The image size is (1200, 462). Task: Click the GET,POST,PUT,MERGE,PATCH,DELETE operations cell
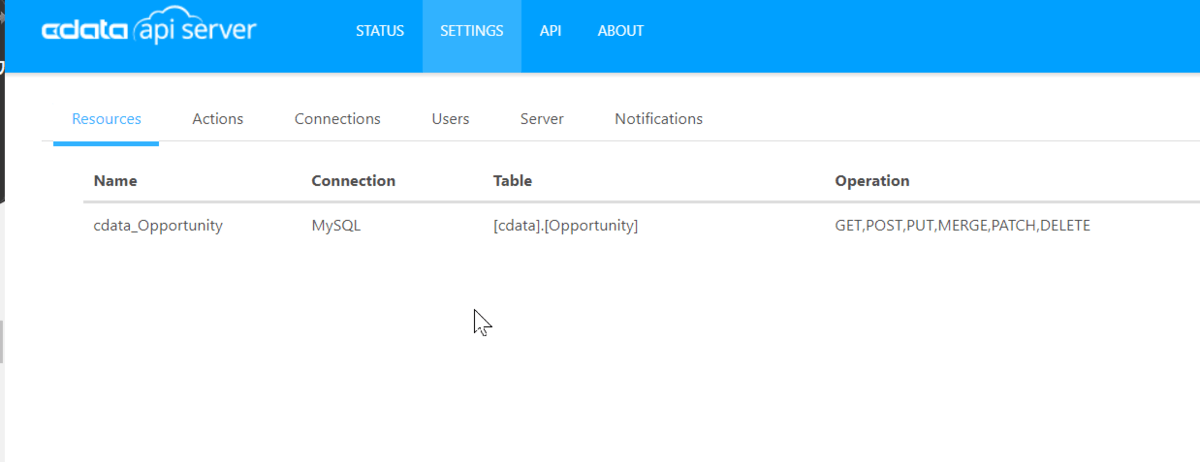962,226
